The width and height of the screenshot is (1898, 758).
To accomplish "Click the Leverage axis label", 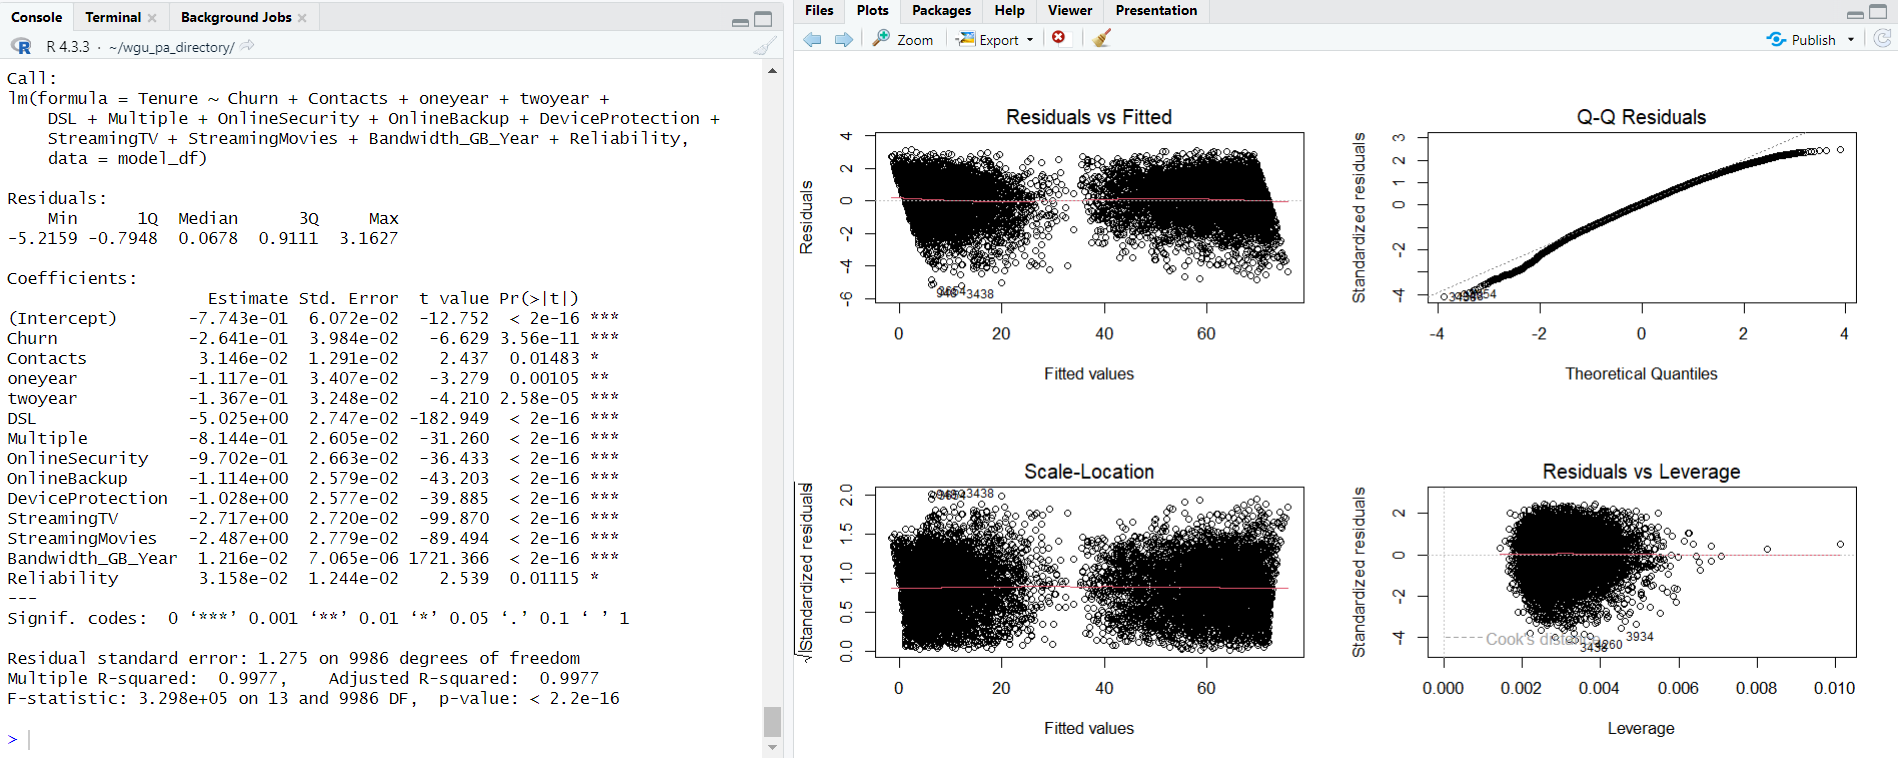I will 1641,729.
